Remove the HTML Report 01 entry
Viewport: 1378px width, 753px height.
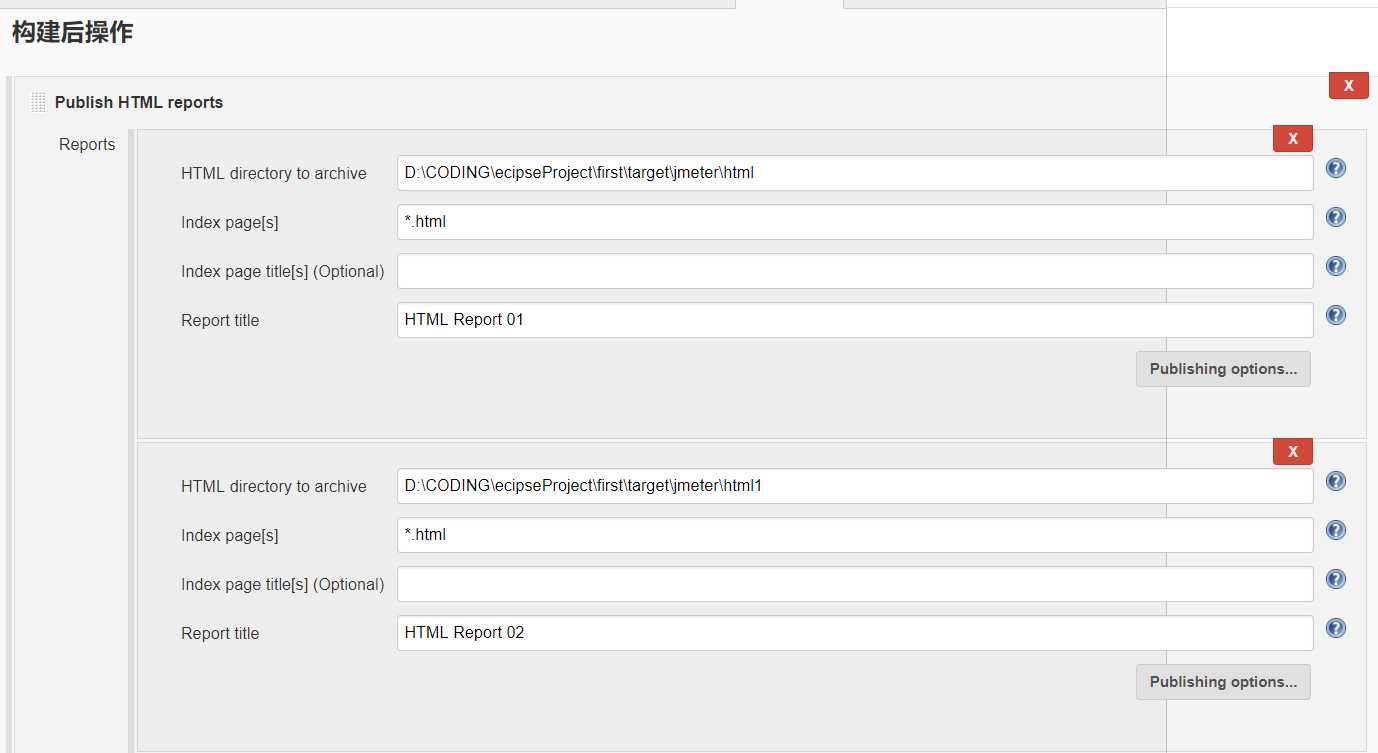point(1292,139)
